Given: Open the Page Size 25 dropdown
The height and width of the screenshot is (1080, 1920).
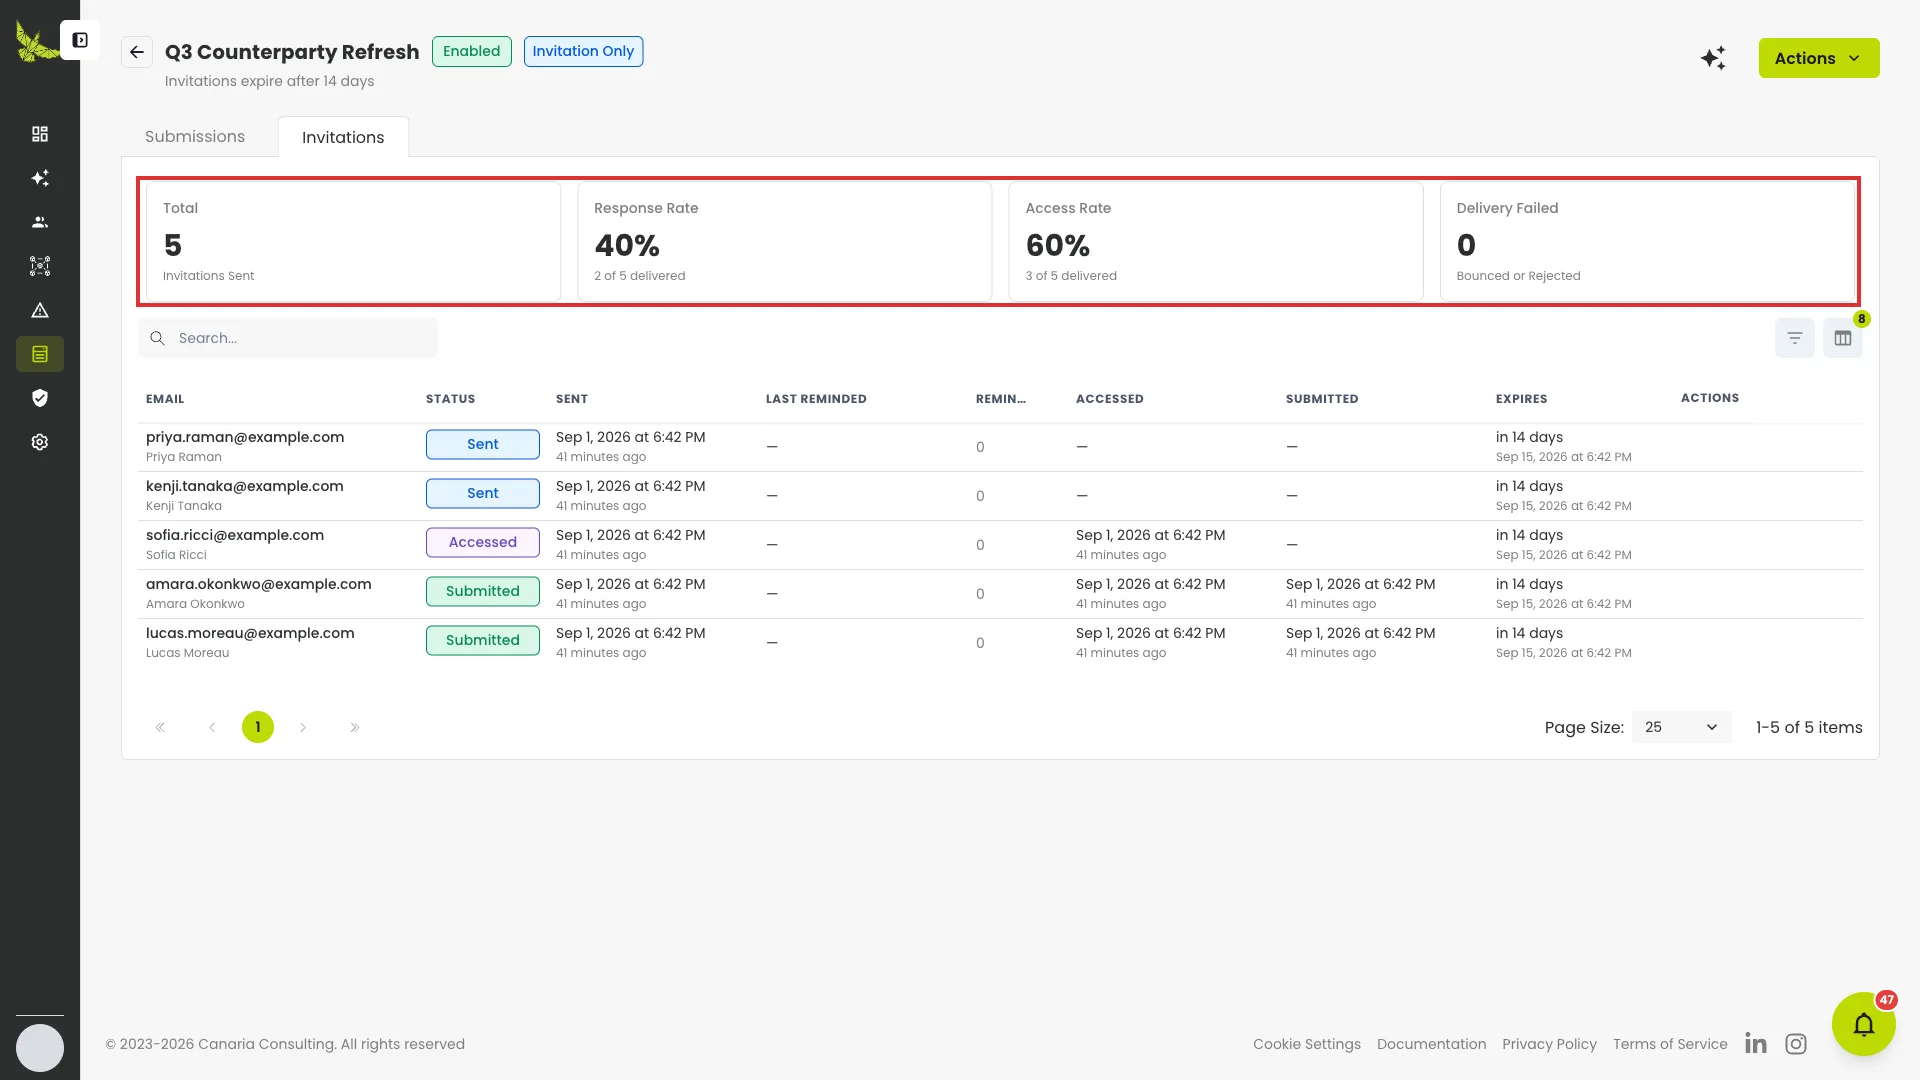Looking at the screenshot, I should click(x=1681, y=727).
